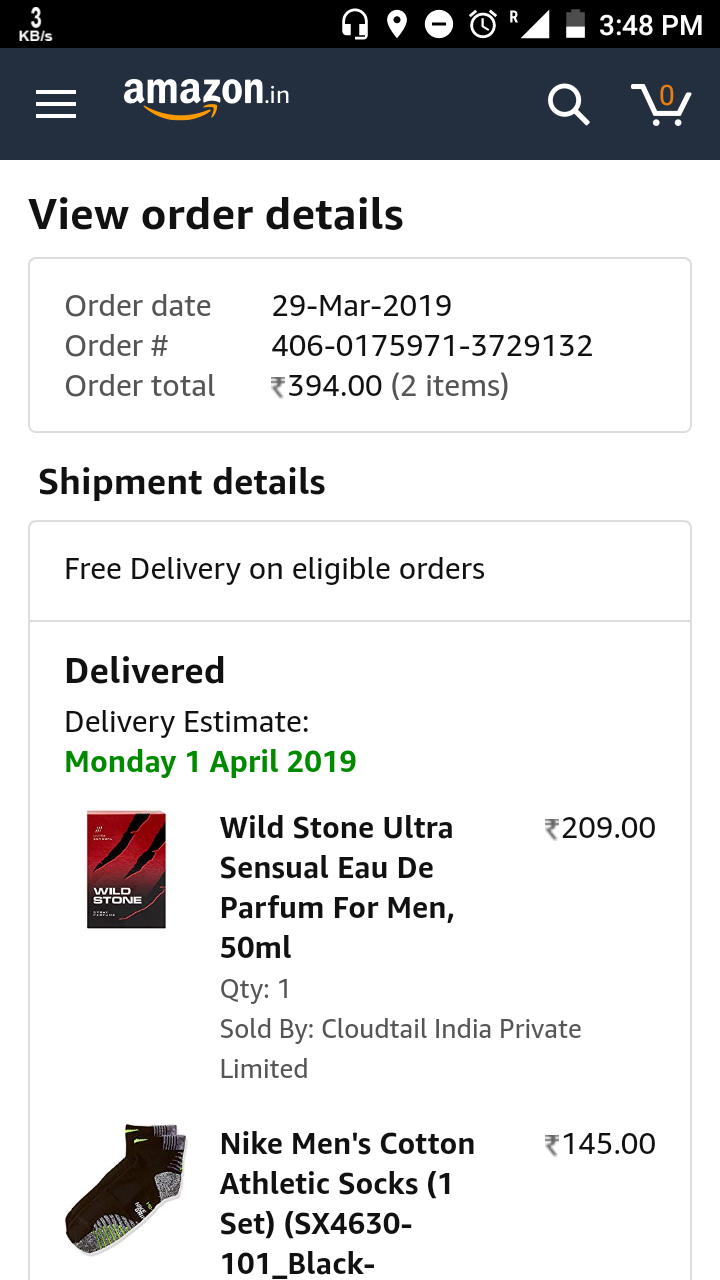The image size is (720, 1280).
Task: Tap the do-not-disturb status icon
Action: [439, 24]
